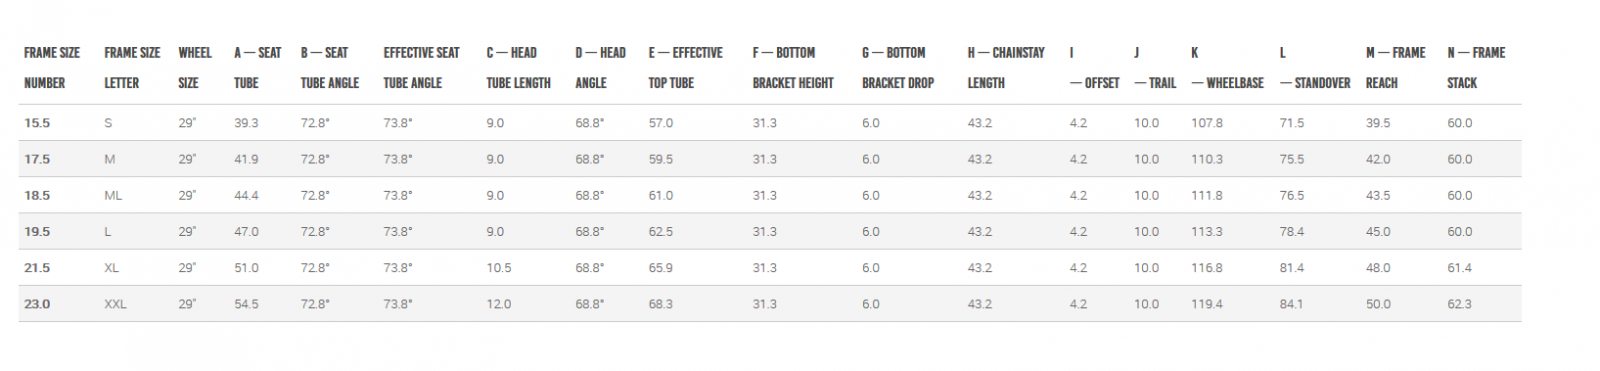Click the D — Head Angle header
The width and height of the screenshot is (1600, 371).
600,68
